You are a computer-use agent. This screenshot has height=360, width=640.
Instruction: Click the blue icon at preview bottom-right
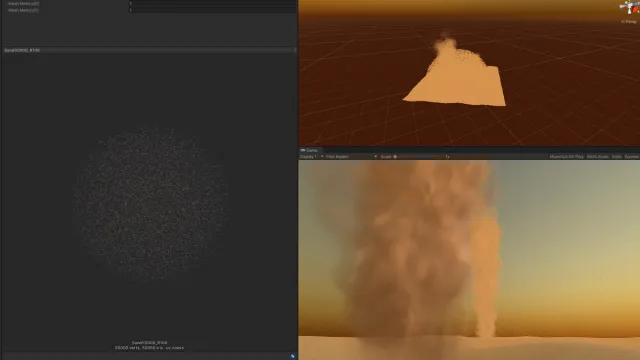293,356
